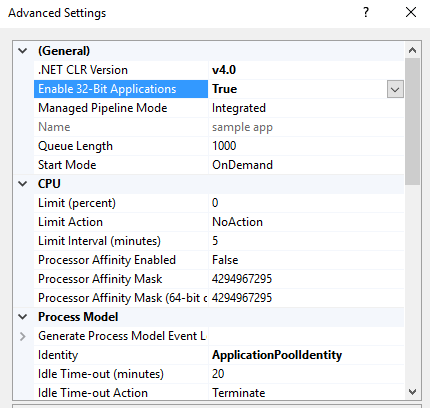The height and width of the screenshot is (408, 430).
Task: Click the scroll down arrow
Action: pos(413,392)
